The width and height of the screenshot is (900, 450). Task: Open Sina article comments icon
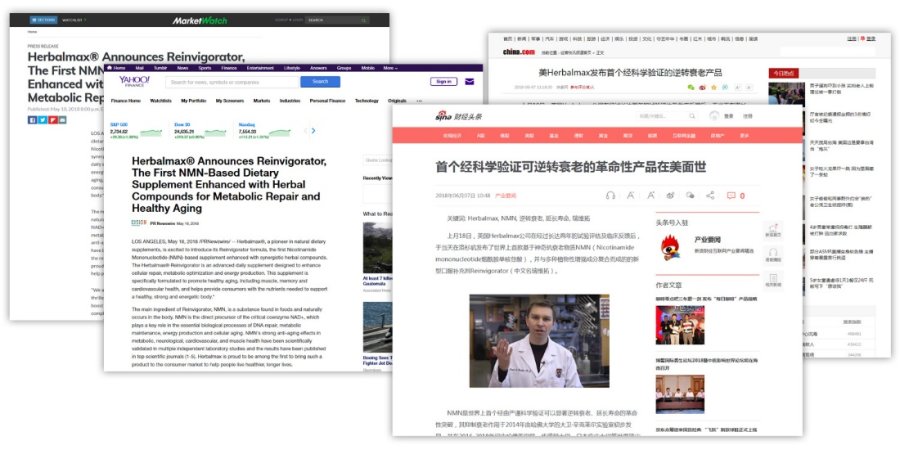(731, 195)
